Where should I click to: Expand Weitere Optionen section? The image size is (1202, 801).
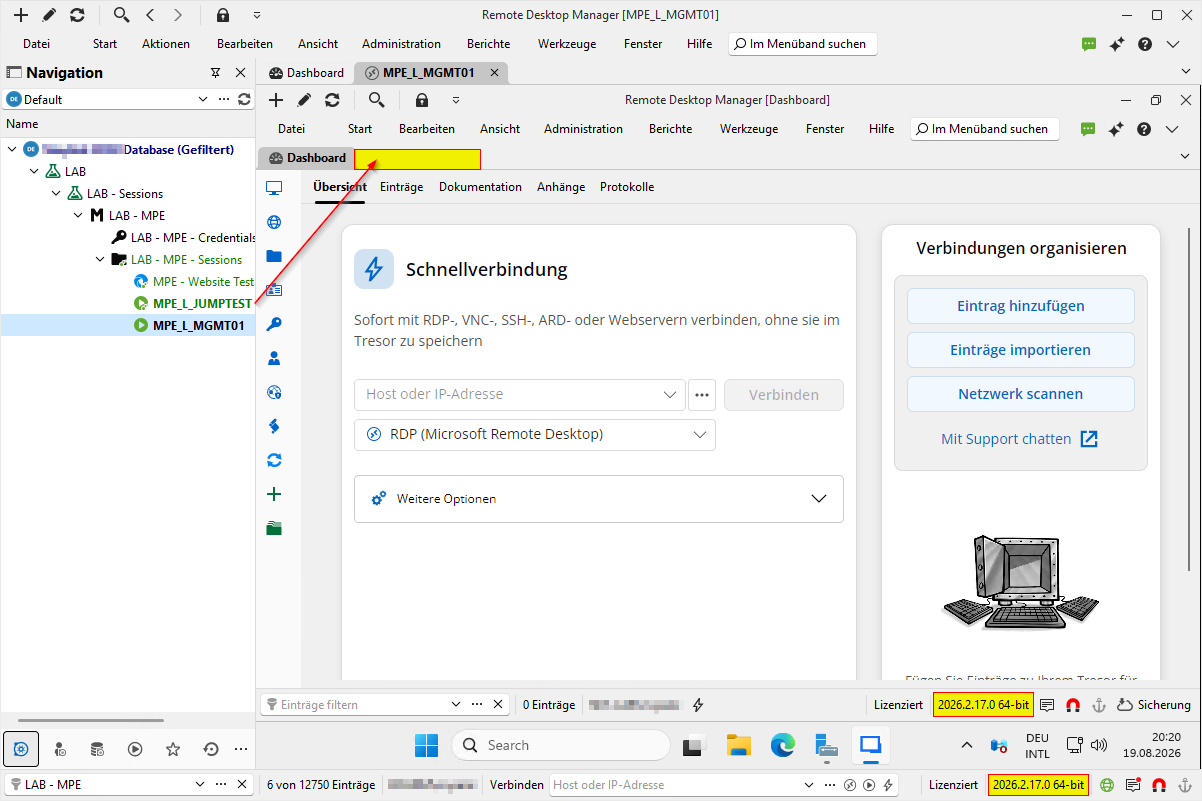599,498
